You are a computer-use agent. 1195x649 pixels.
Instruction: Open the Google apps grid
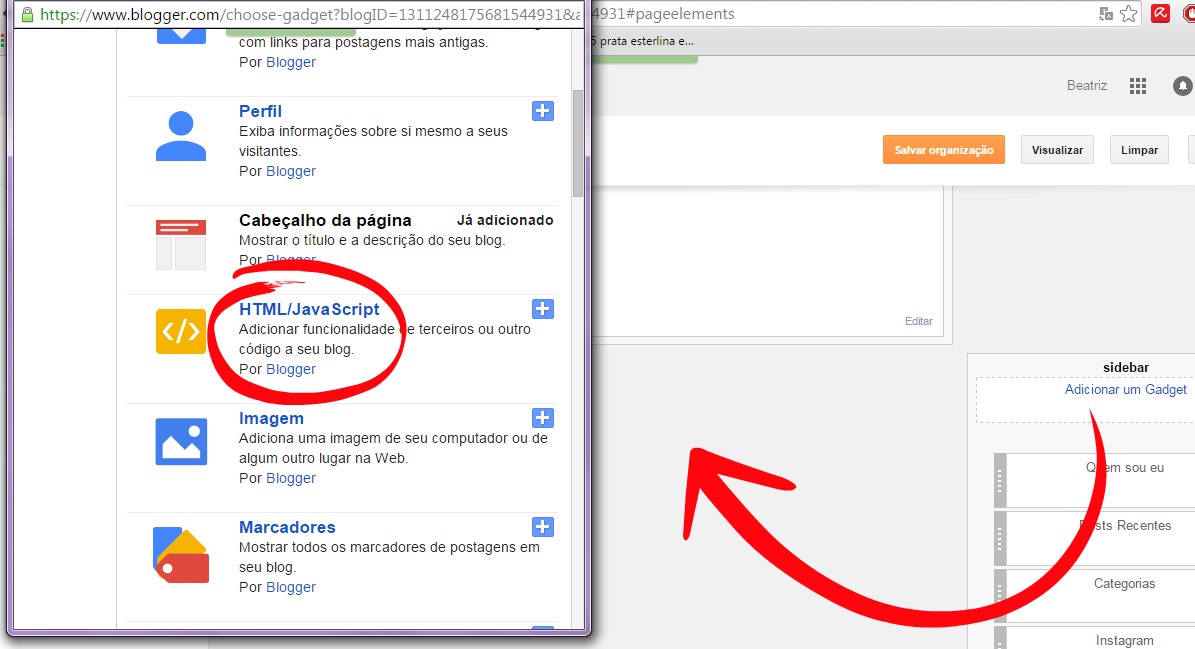1138,86
